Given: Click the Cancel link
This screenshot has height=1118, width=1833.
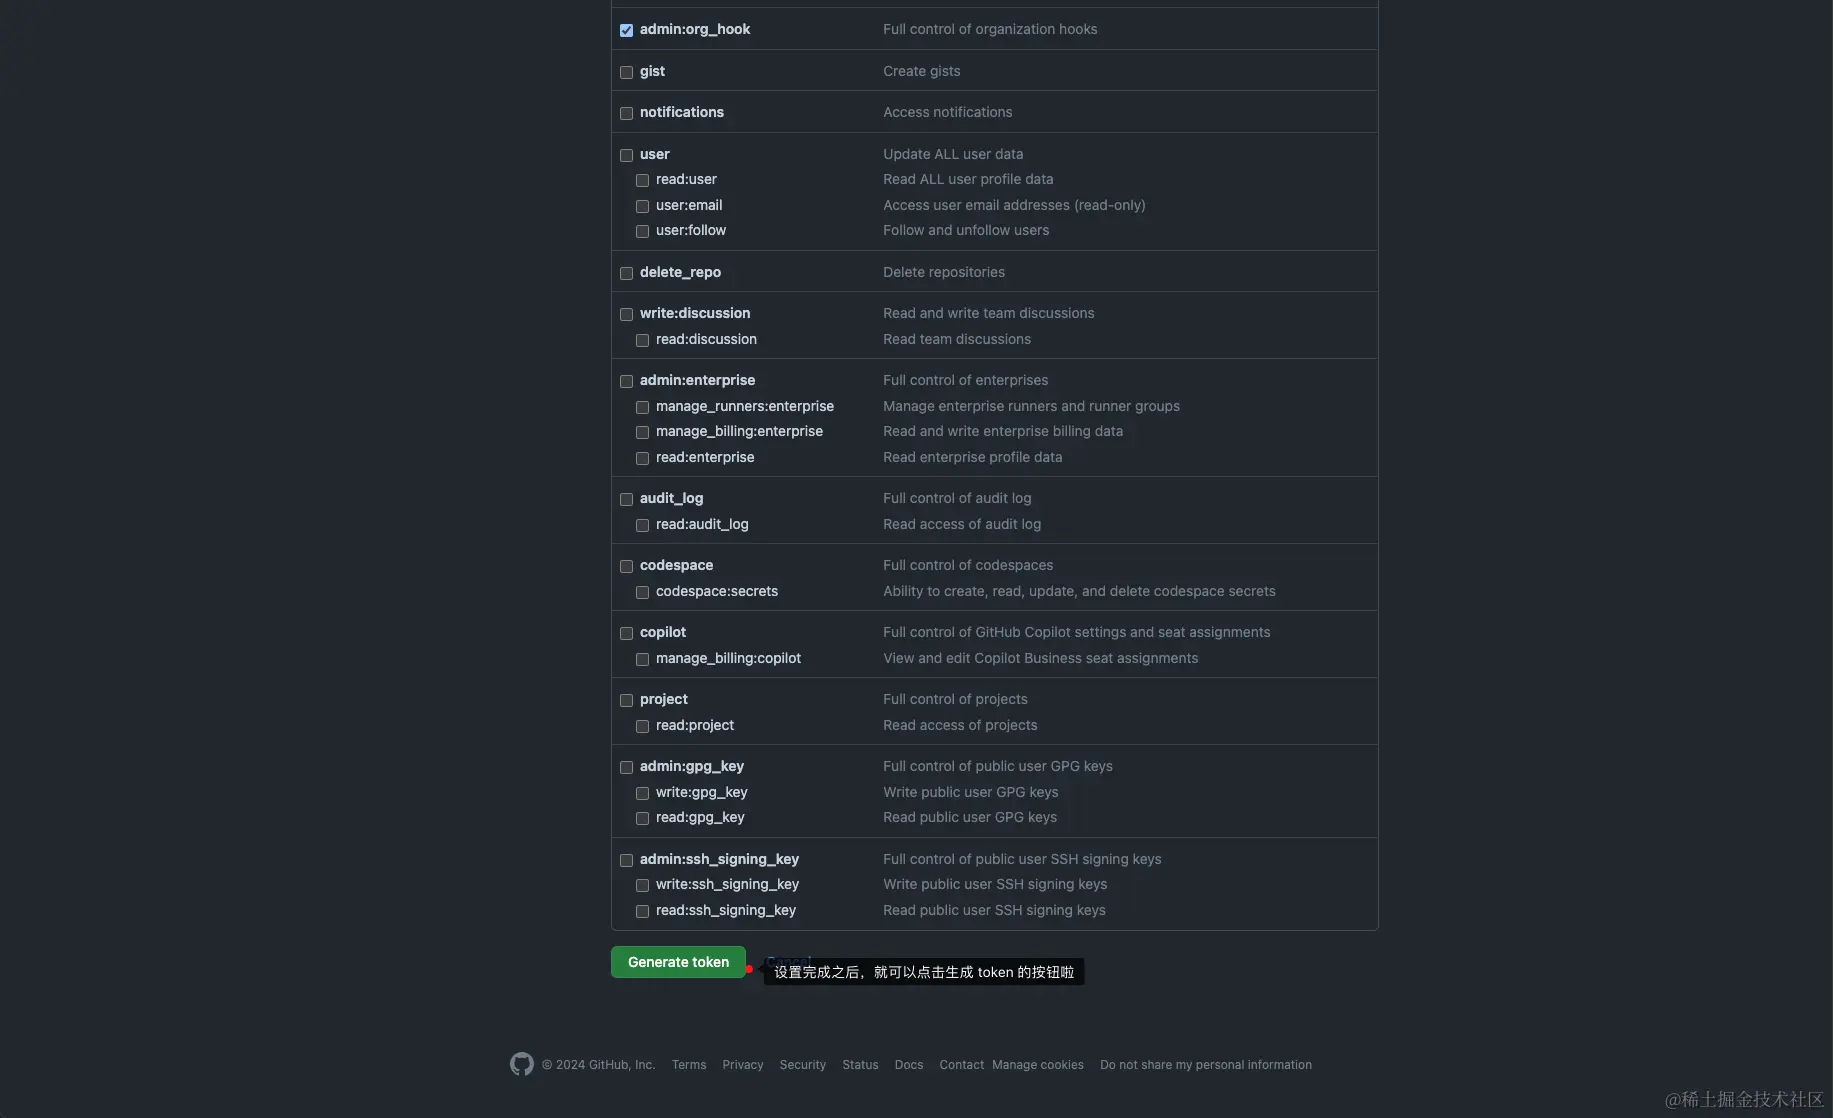Looking at the screenshot, I should (789, 961).
